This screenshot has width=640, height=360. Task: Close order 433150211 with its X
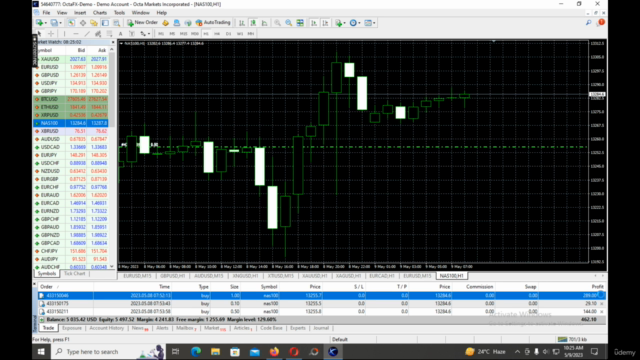tap(602, 311)
